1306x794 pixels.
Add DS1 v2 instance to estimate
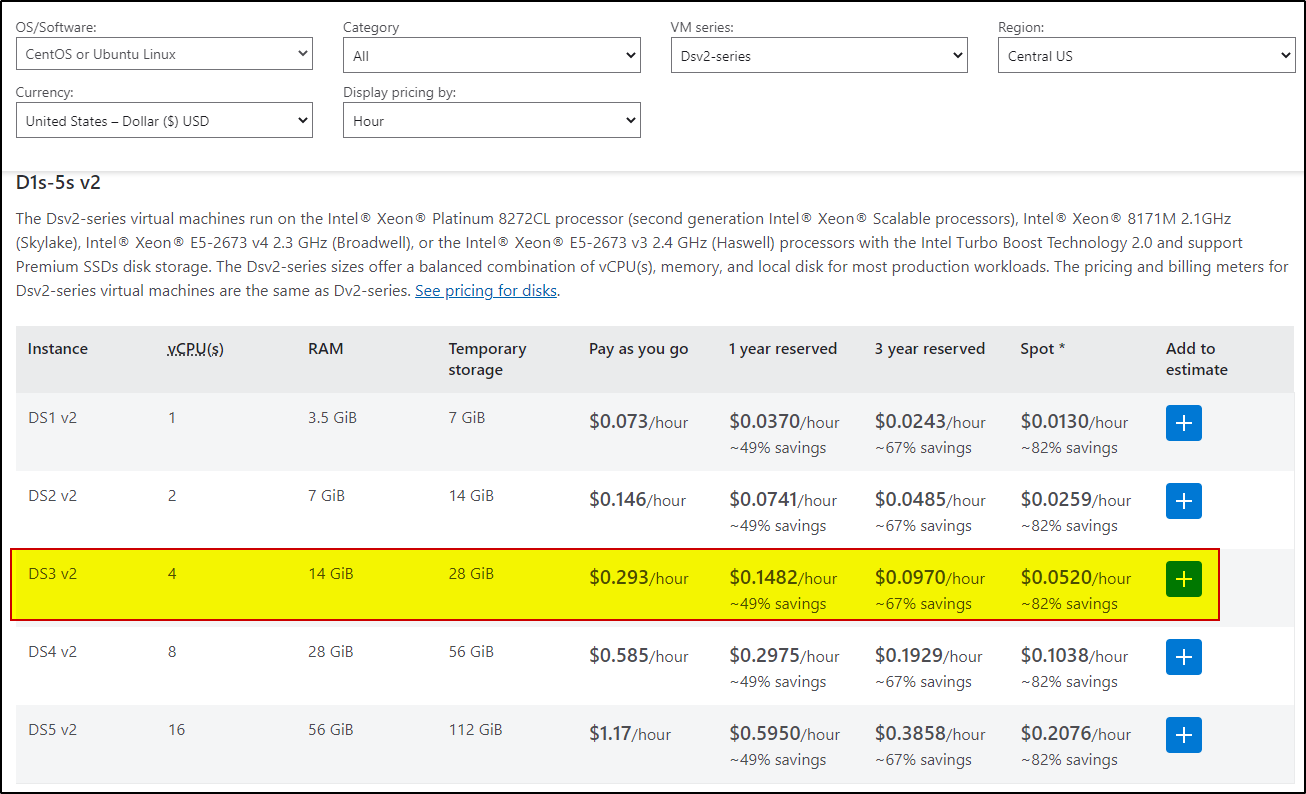click(x=1183, y=423)
